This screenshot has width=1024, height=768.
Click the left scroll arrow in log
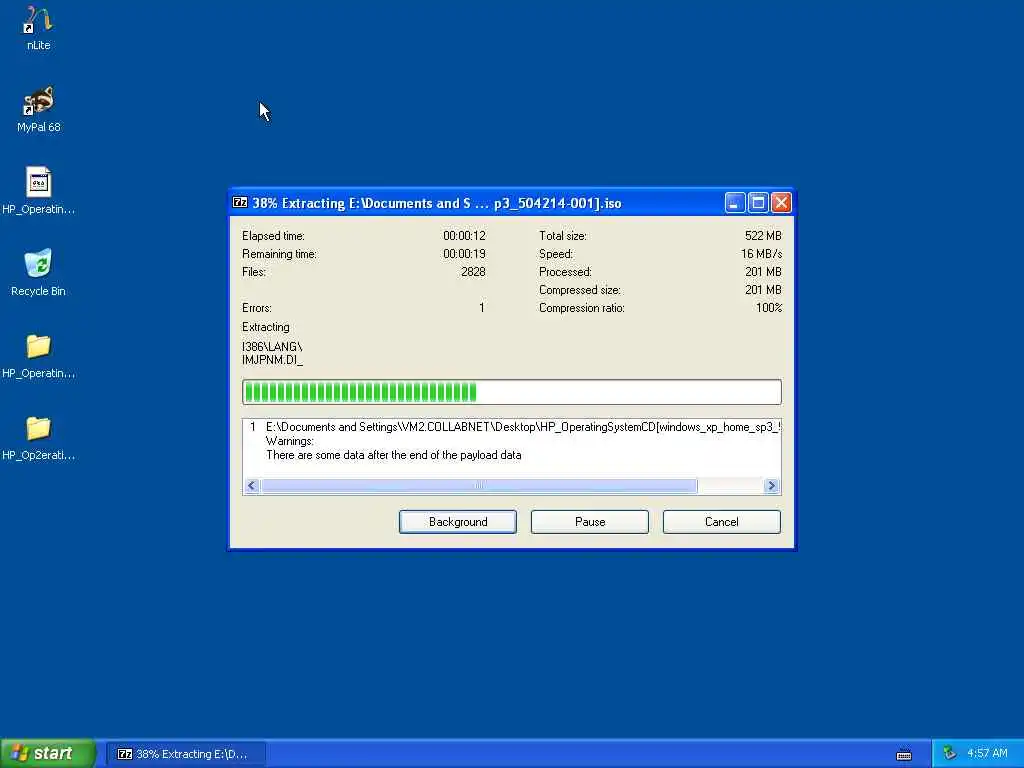[x=251, y=485]
